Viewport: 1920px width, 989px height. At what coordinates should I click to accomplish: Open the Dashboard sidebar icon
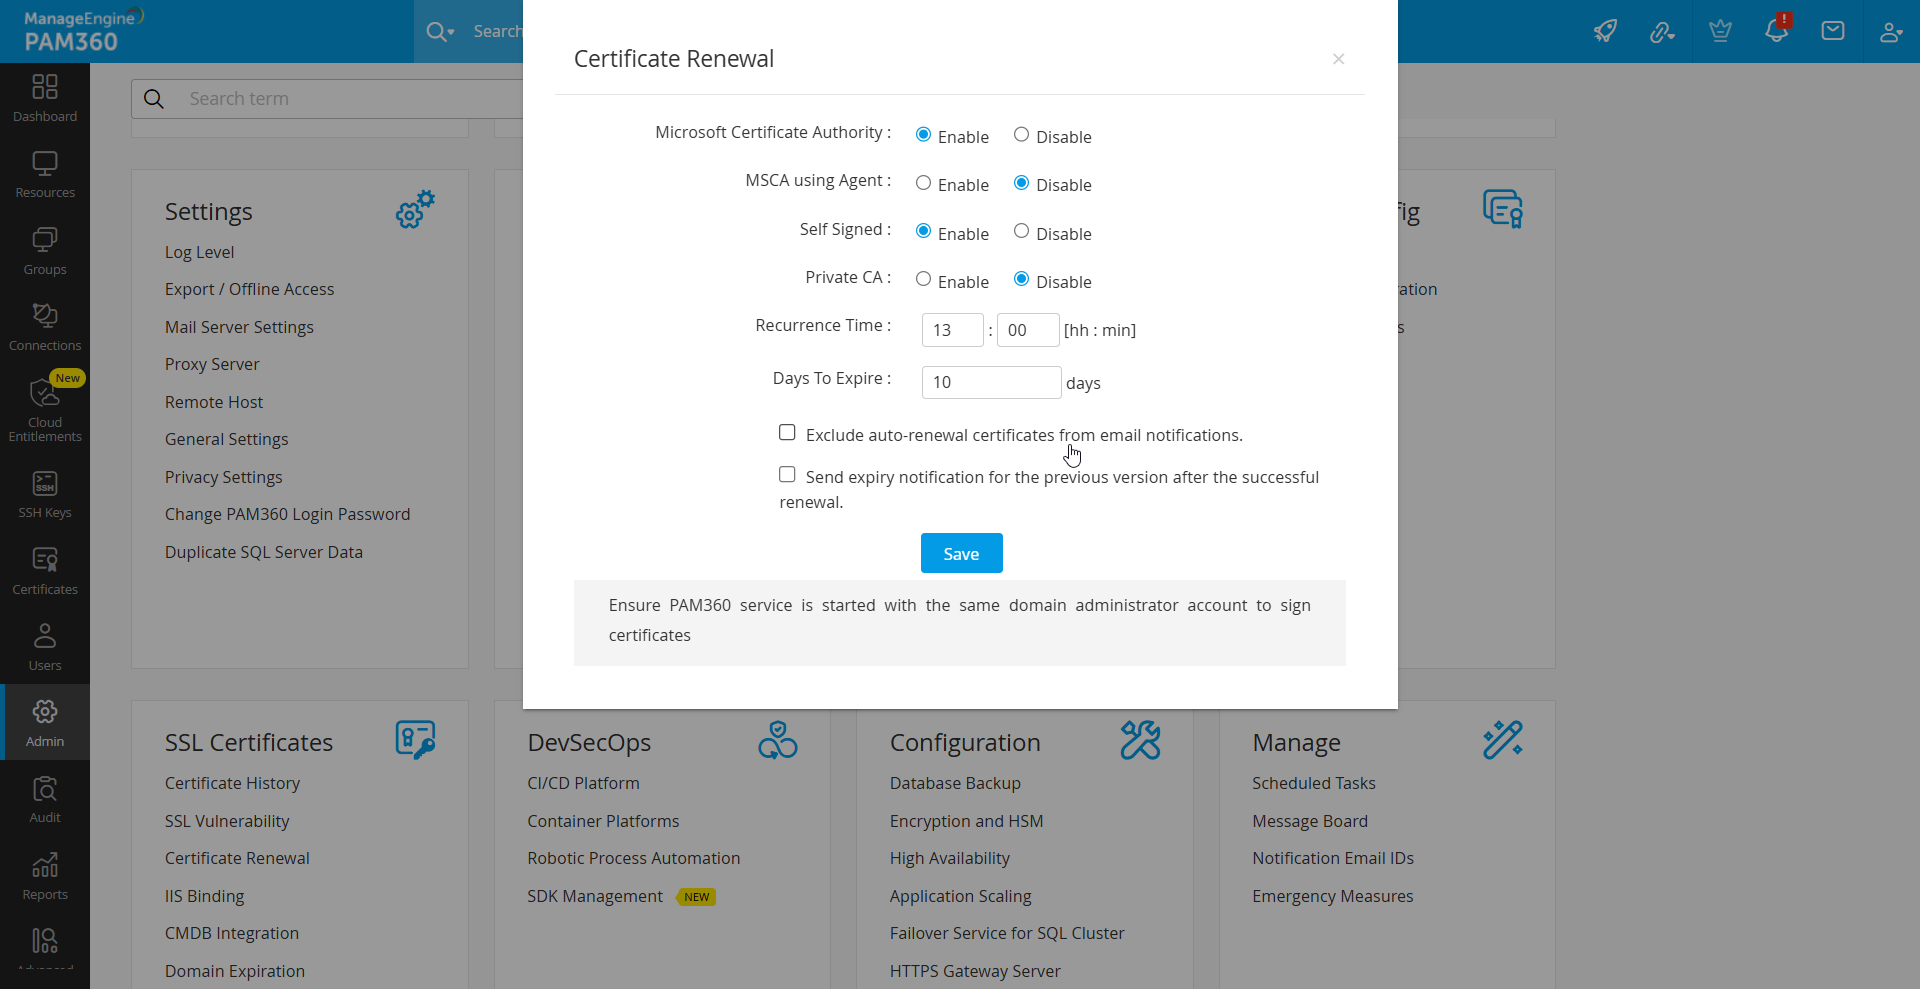click(45, 98)
